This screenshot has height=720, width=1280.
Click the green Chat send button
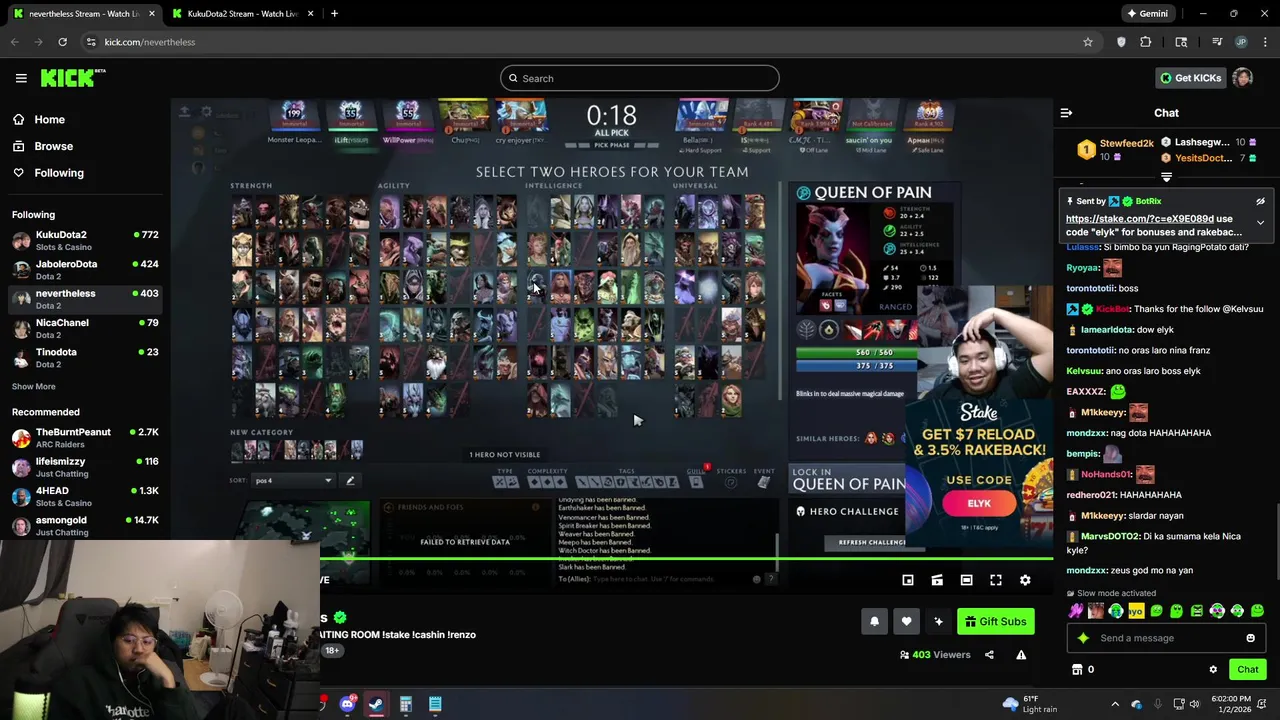1248,670
